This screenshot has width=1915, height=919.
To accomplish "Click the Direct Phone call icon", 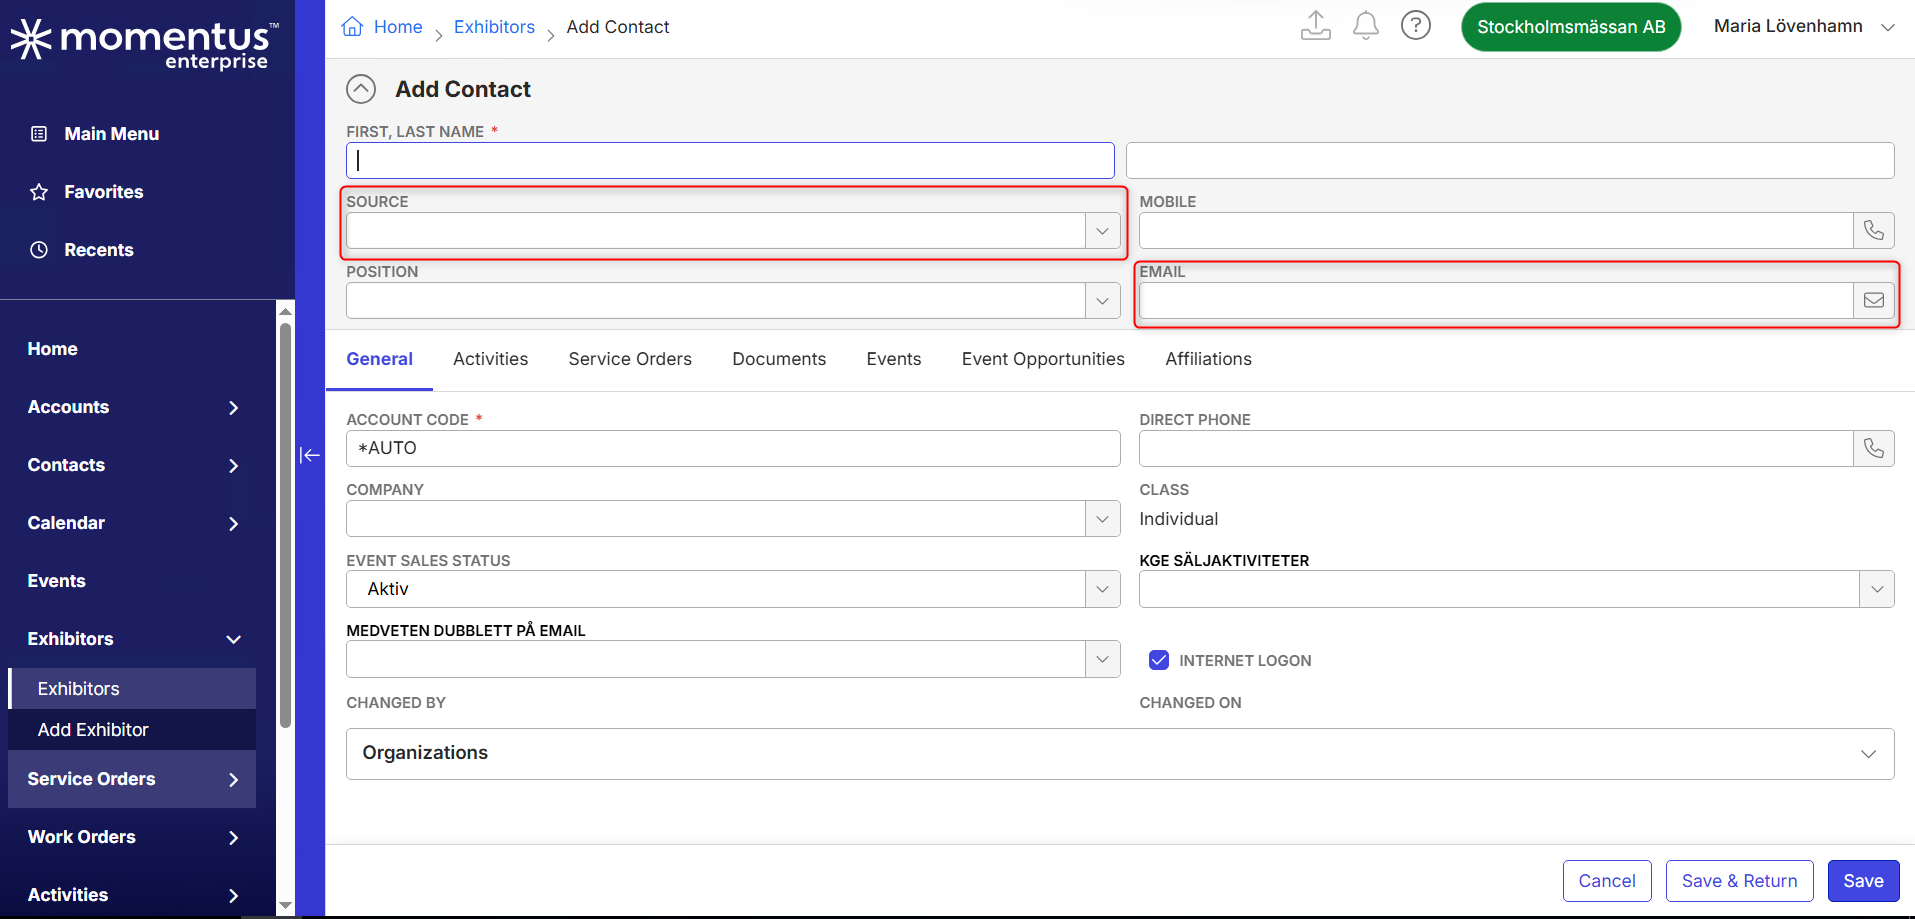I will coord(1874,449).
